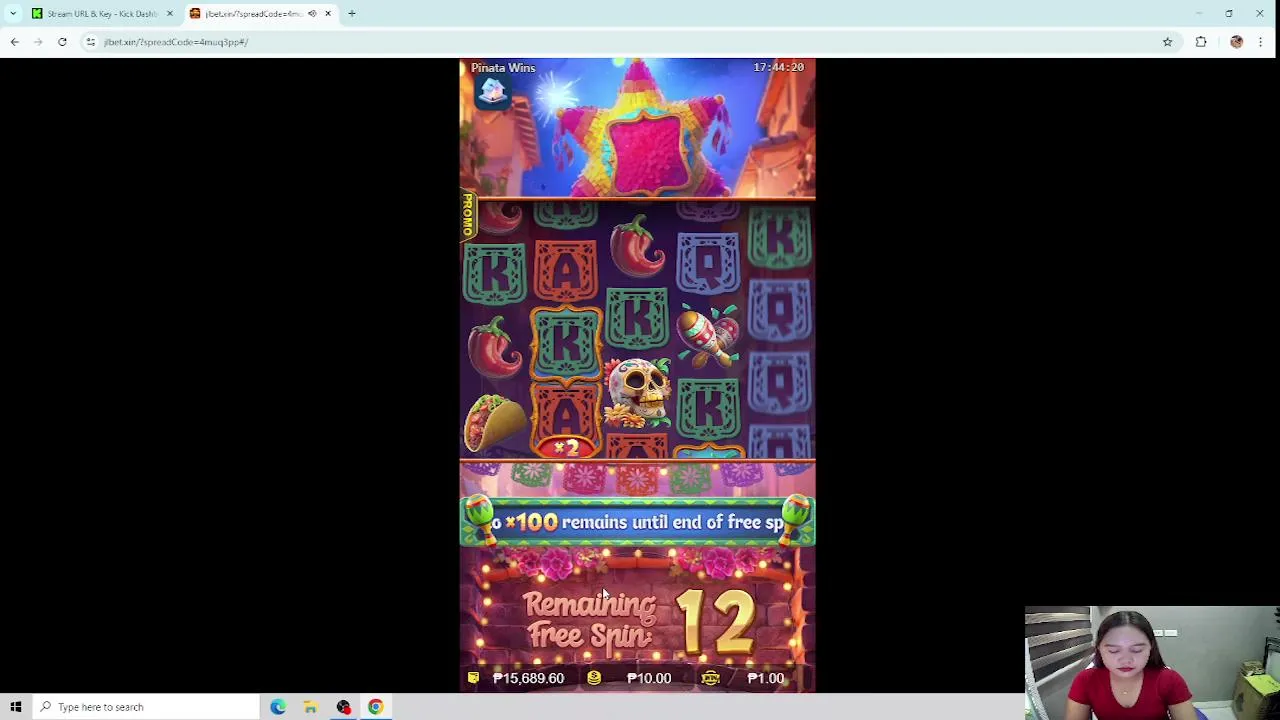
Task: Open File Explorer from the taskbar
Action: point(310,707)
